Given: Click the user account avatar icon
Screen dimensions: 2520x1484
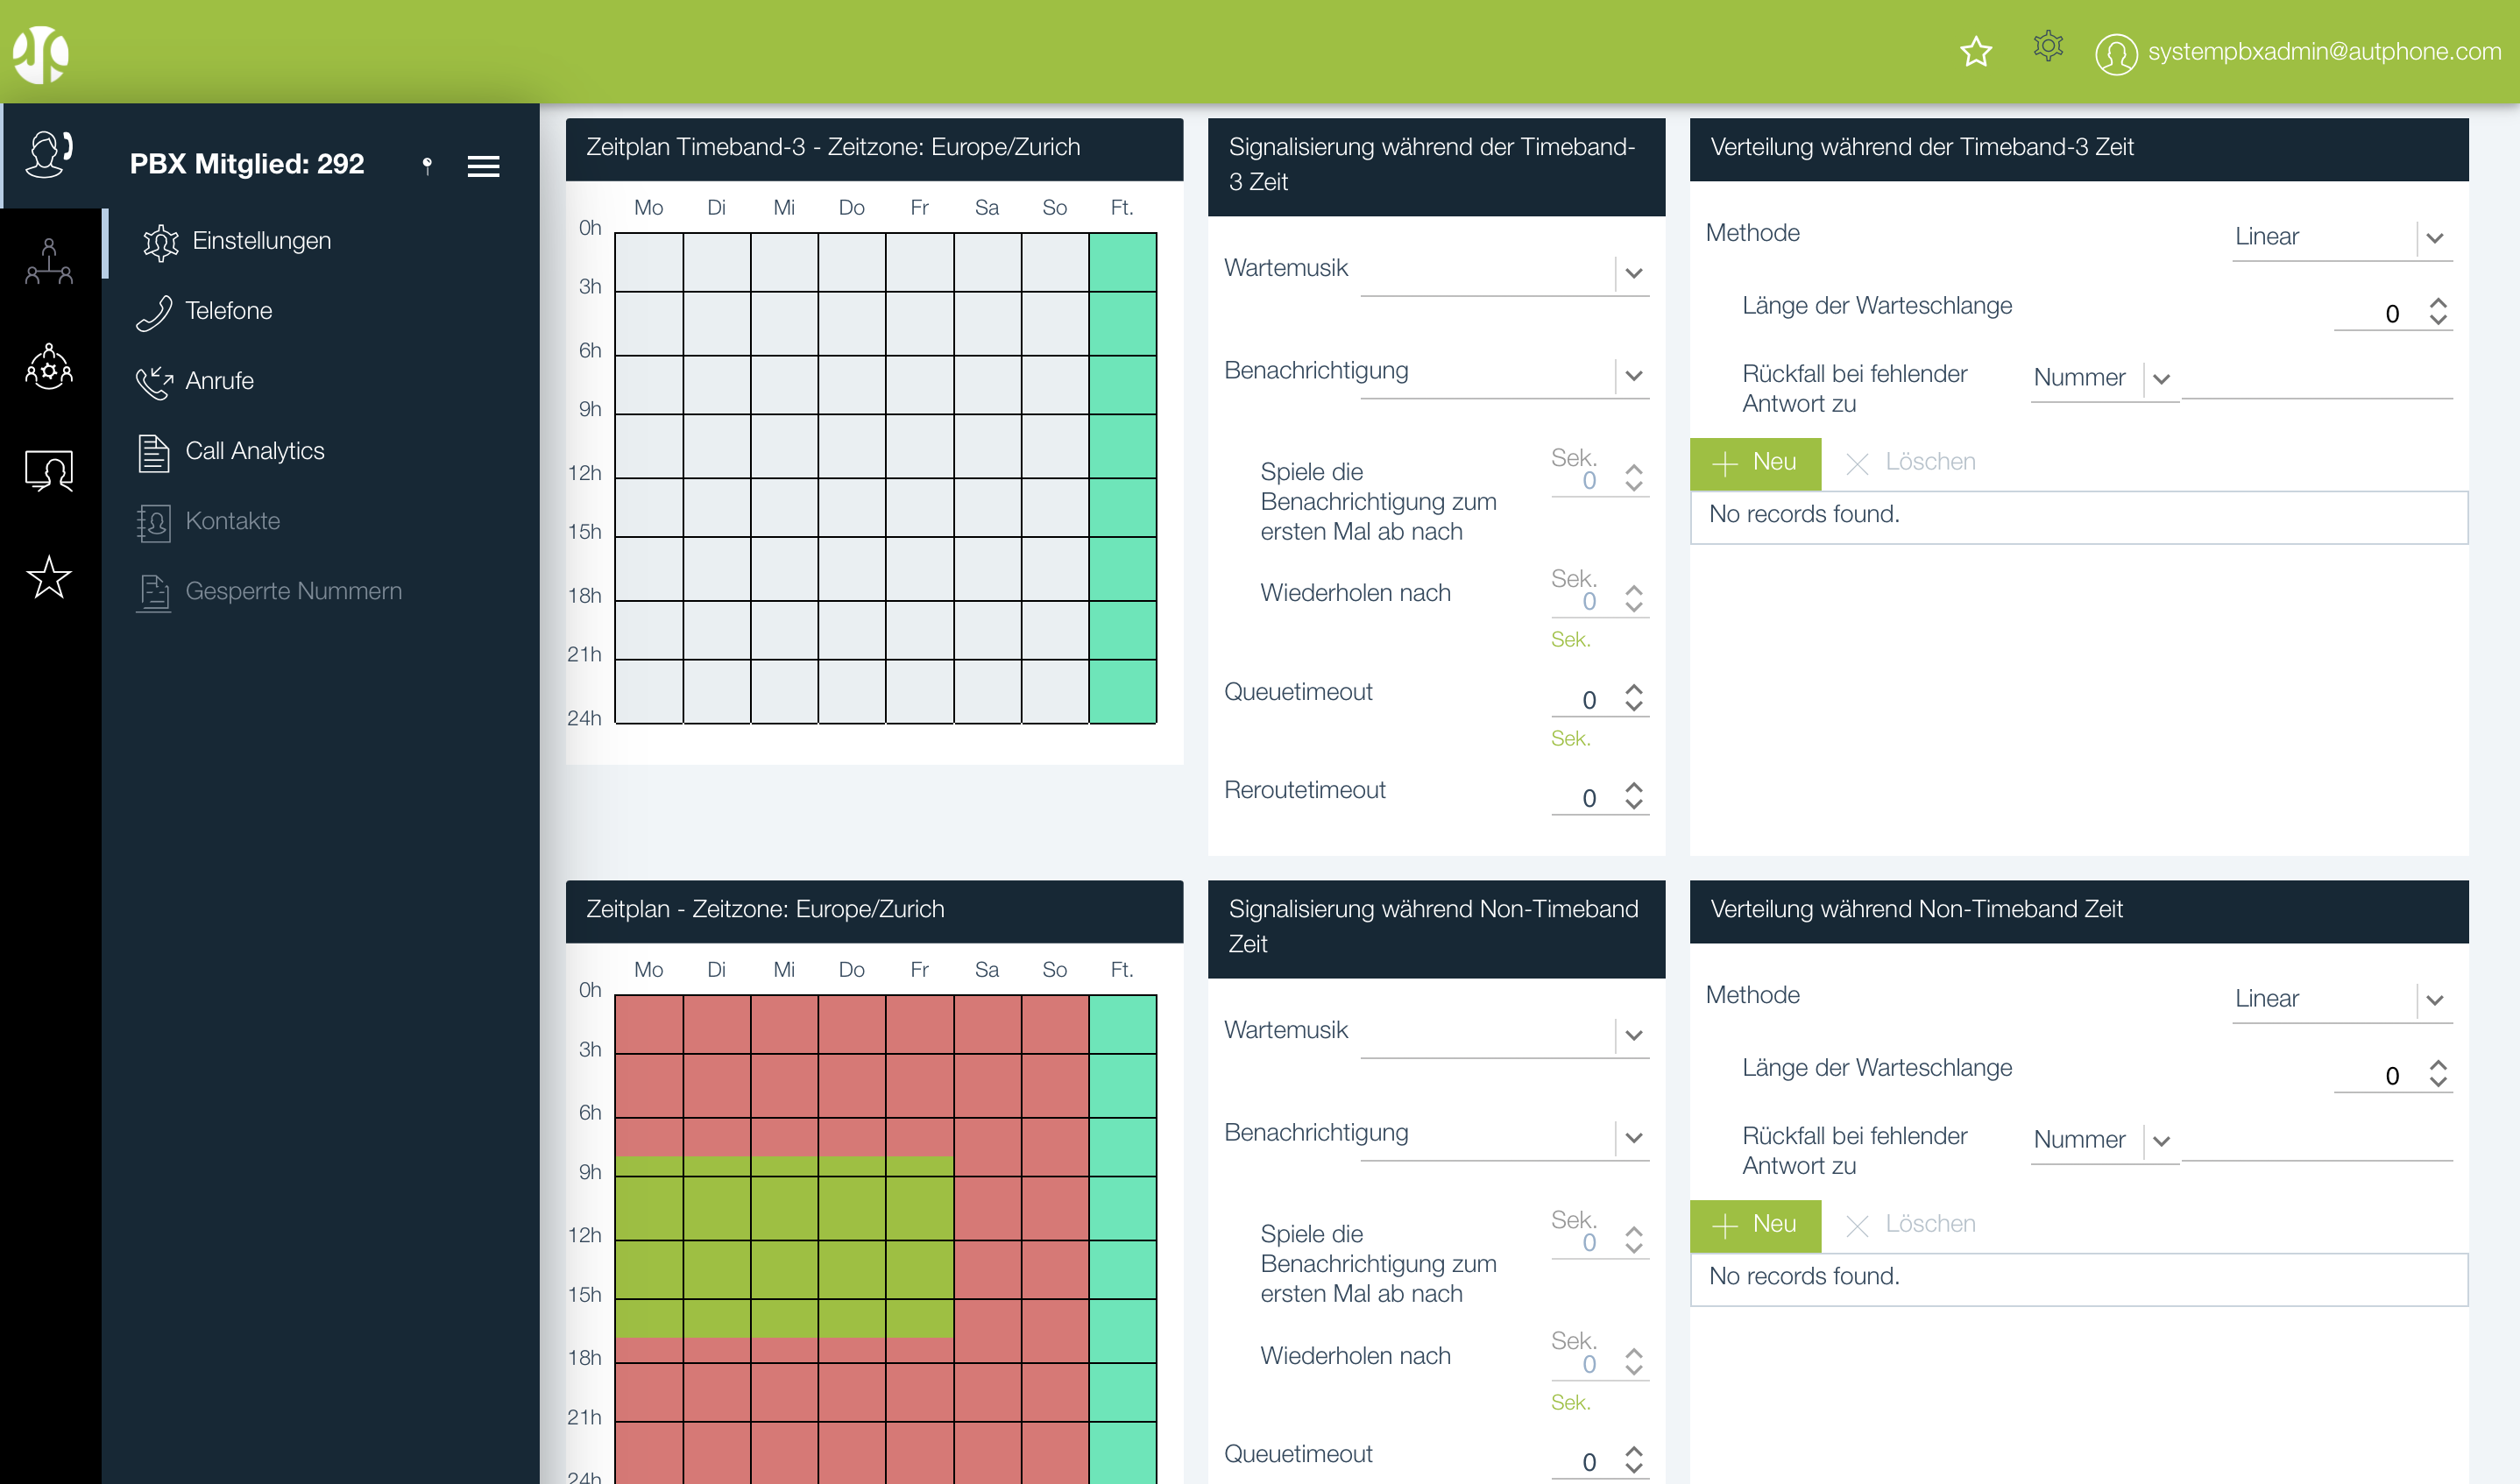Looking at the screenshot, I should click(x=2115, y=53).
